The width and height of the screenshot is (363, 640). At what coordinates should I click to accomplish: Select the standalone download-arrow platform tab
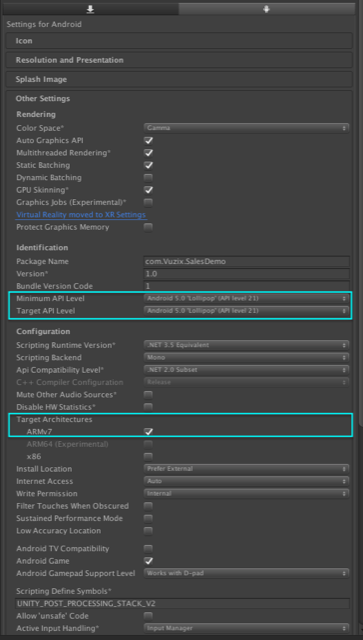click(91, 9)
